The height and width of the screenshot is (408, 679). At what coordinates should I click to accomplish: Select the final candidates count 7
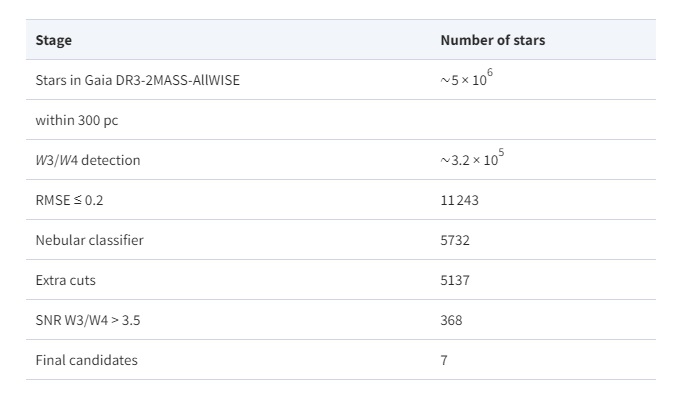click(x=444, y=360)
